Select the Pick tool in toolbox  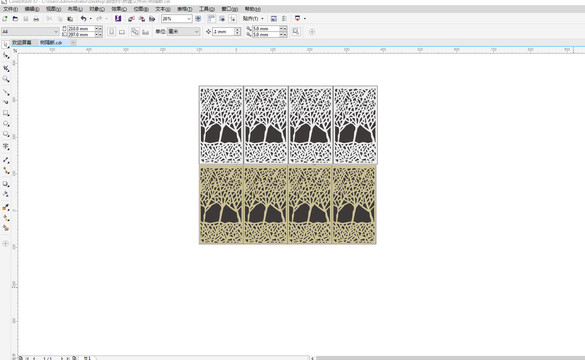click(6, 45)
